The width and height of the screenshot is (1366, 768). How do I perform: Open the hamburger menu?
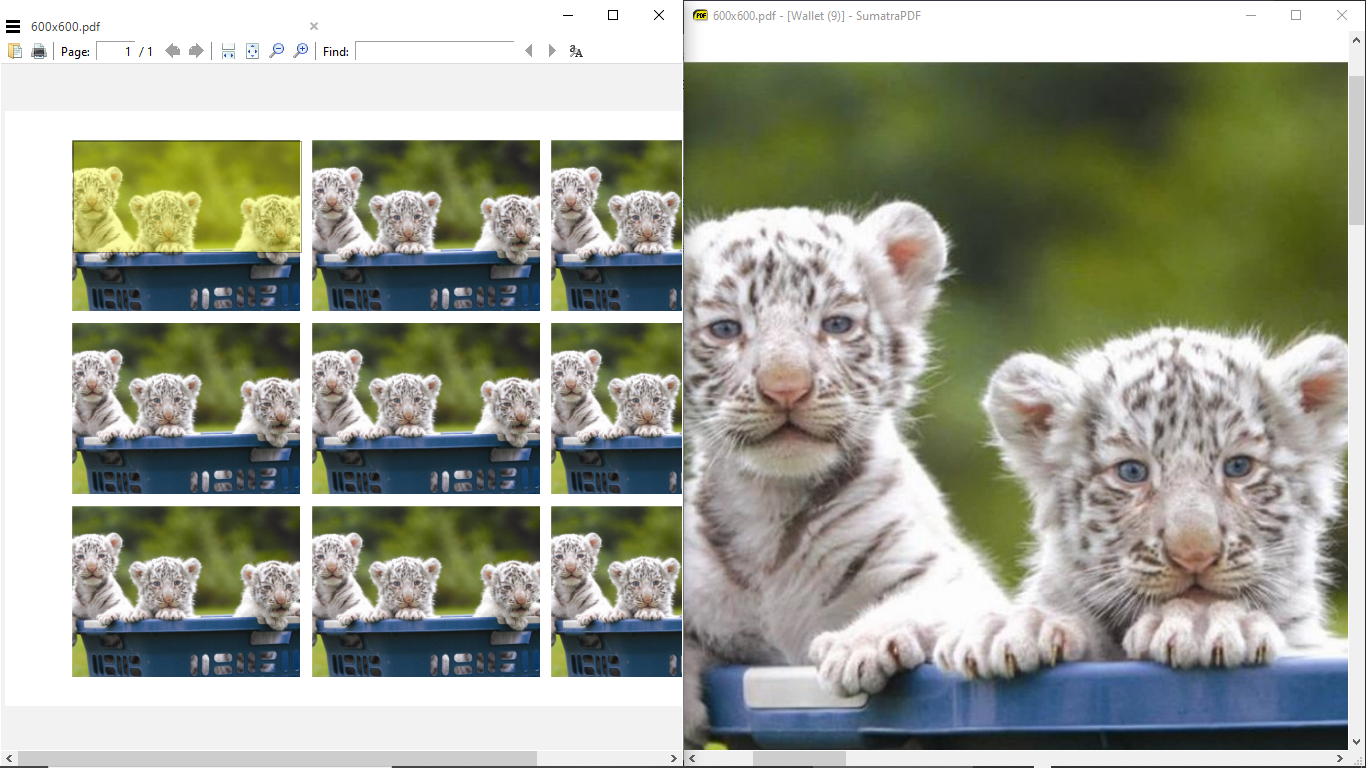(13, 25)
